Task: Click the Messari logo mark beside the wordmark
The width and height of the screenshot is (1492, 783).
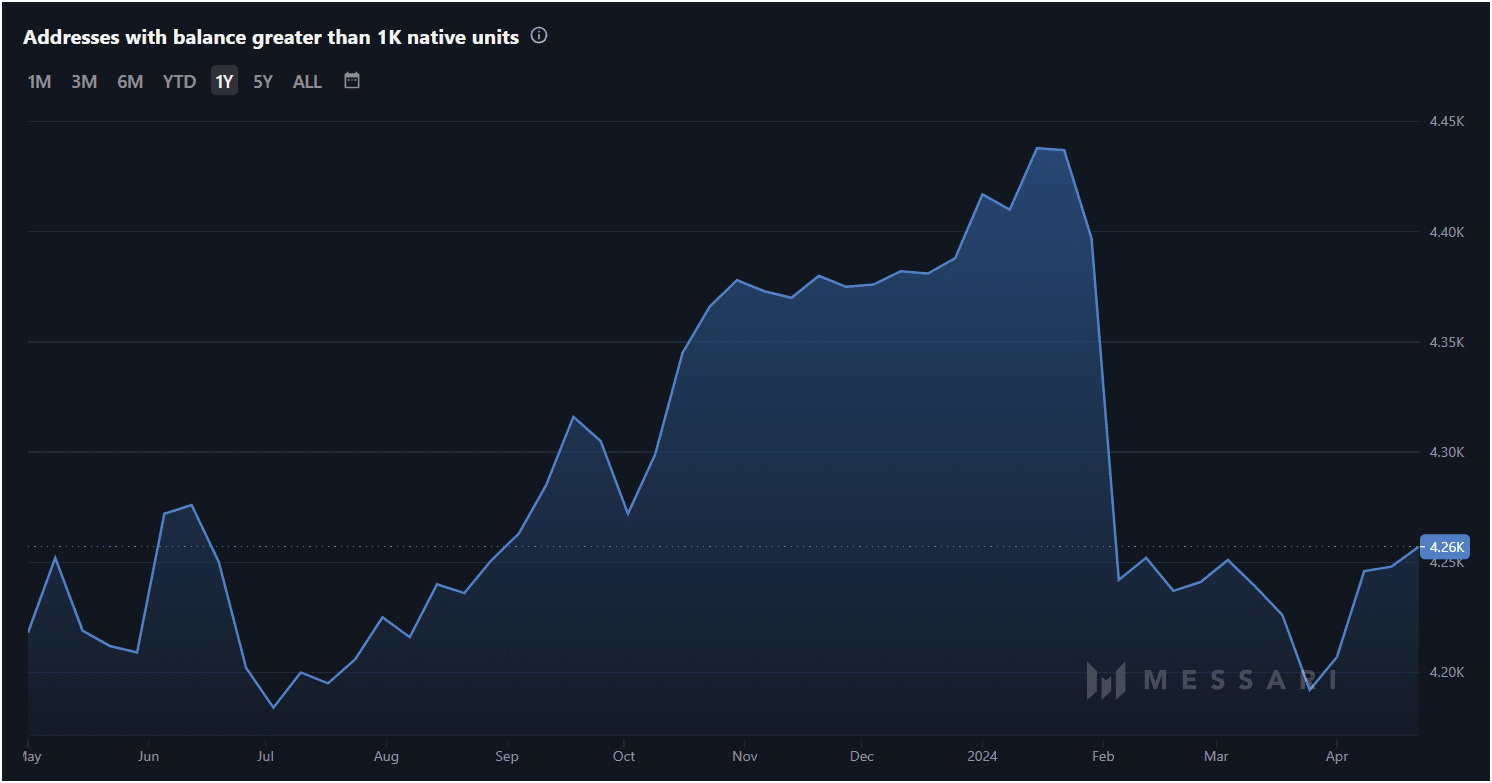Action: [1107, 678]
